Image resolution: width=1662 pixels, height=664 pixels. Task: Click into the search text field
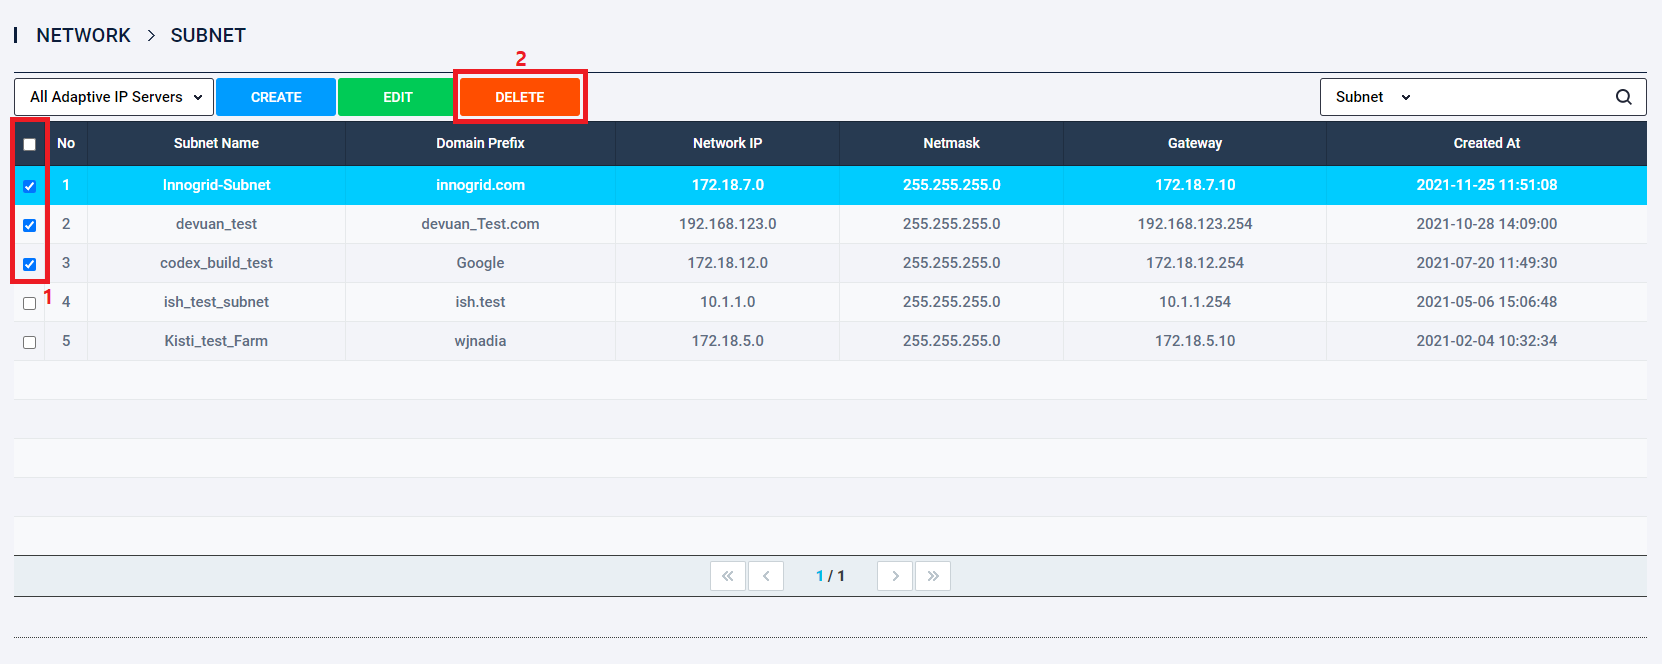(x=1510, y=97)
